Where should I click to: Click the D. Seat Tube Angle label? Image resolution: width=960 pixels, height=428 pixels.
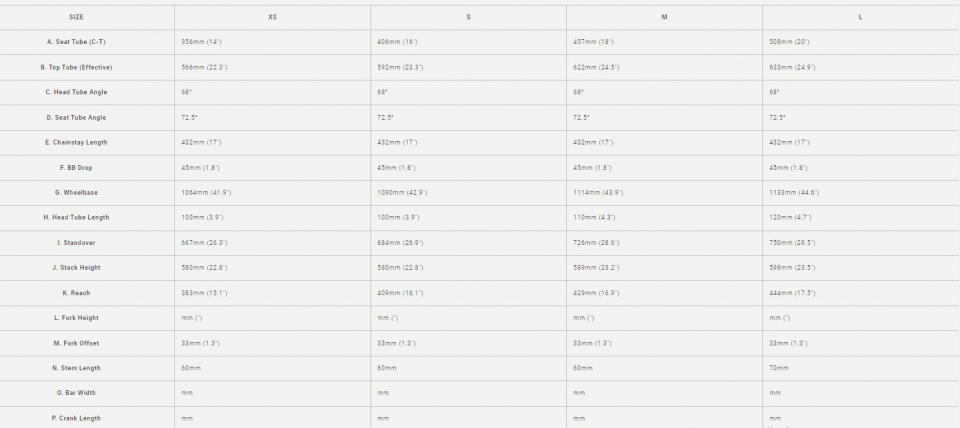(x=77, y=118)
